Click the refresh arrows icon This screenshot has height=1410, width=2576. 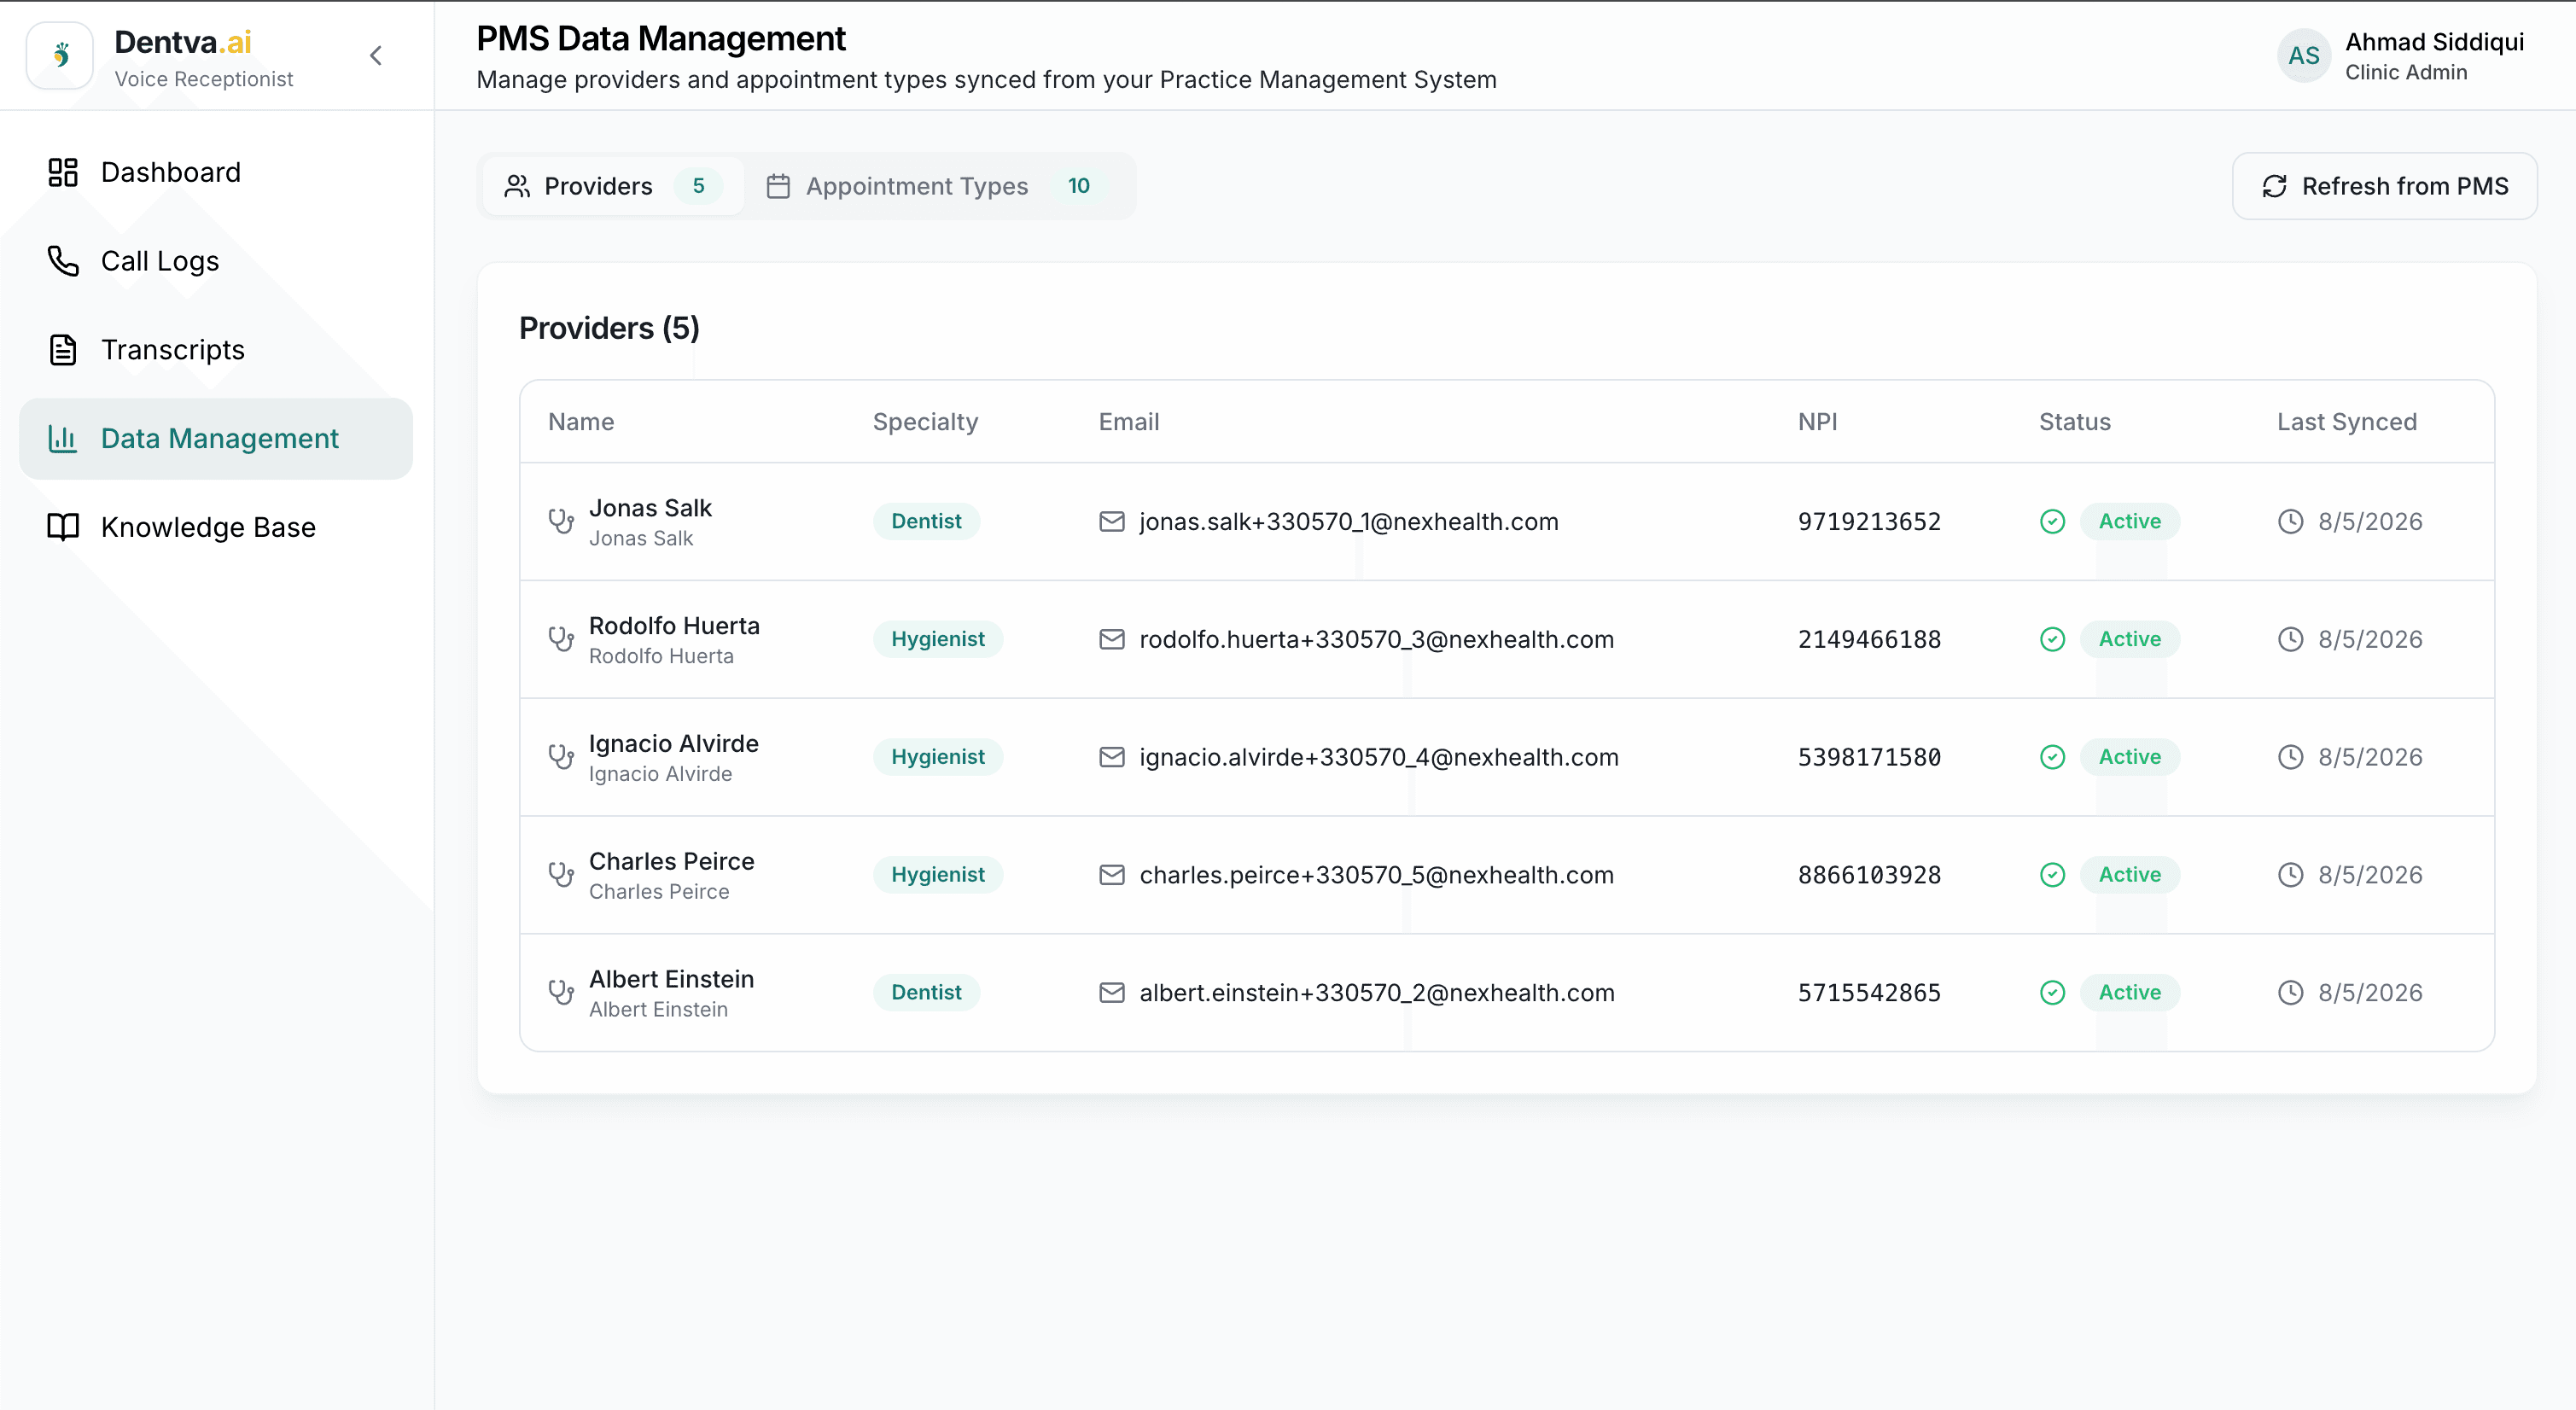tap(2274, 186)
